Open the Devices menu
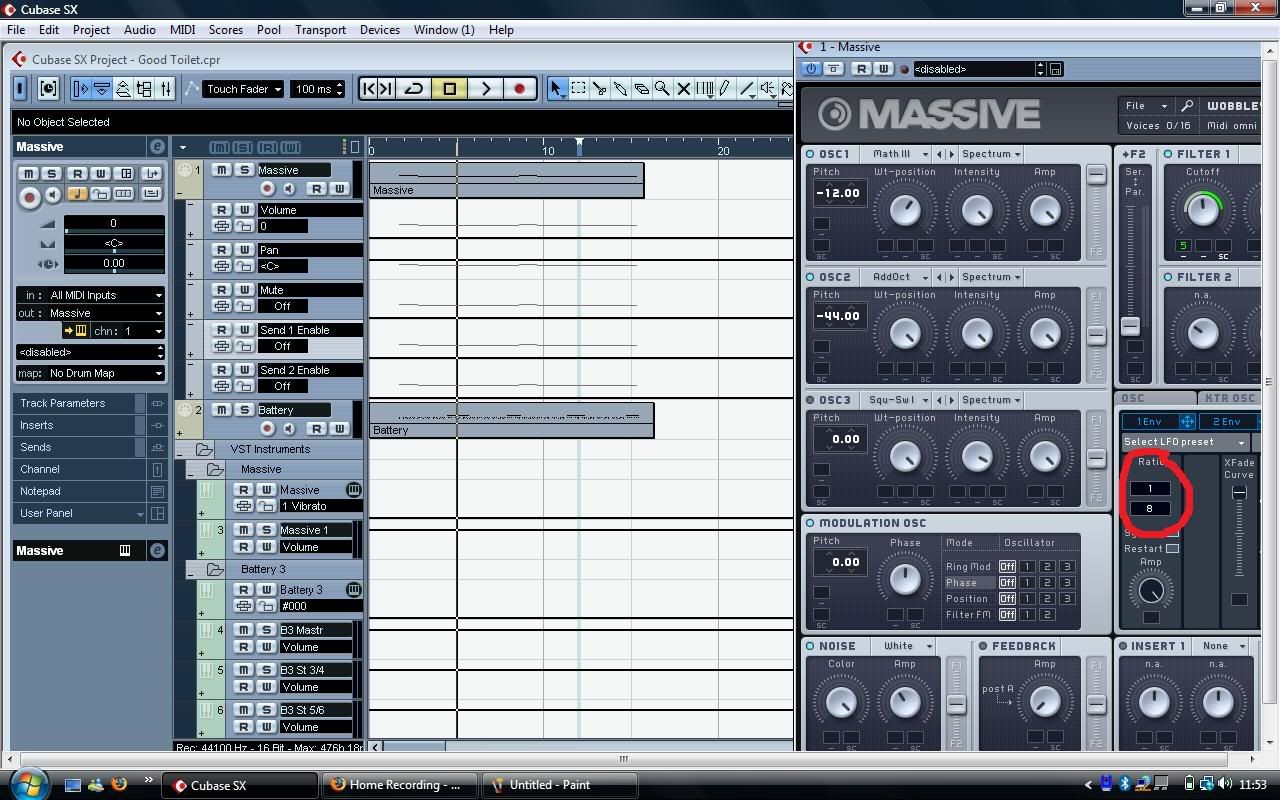The image size is (1280, 800). coord(380,30)
